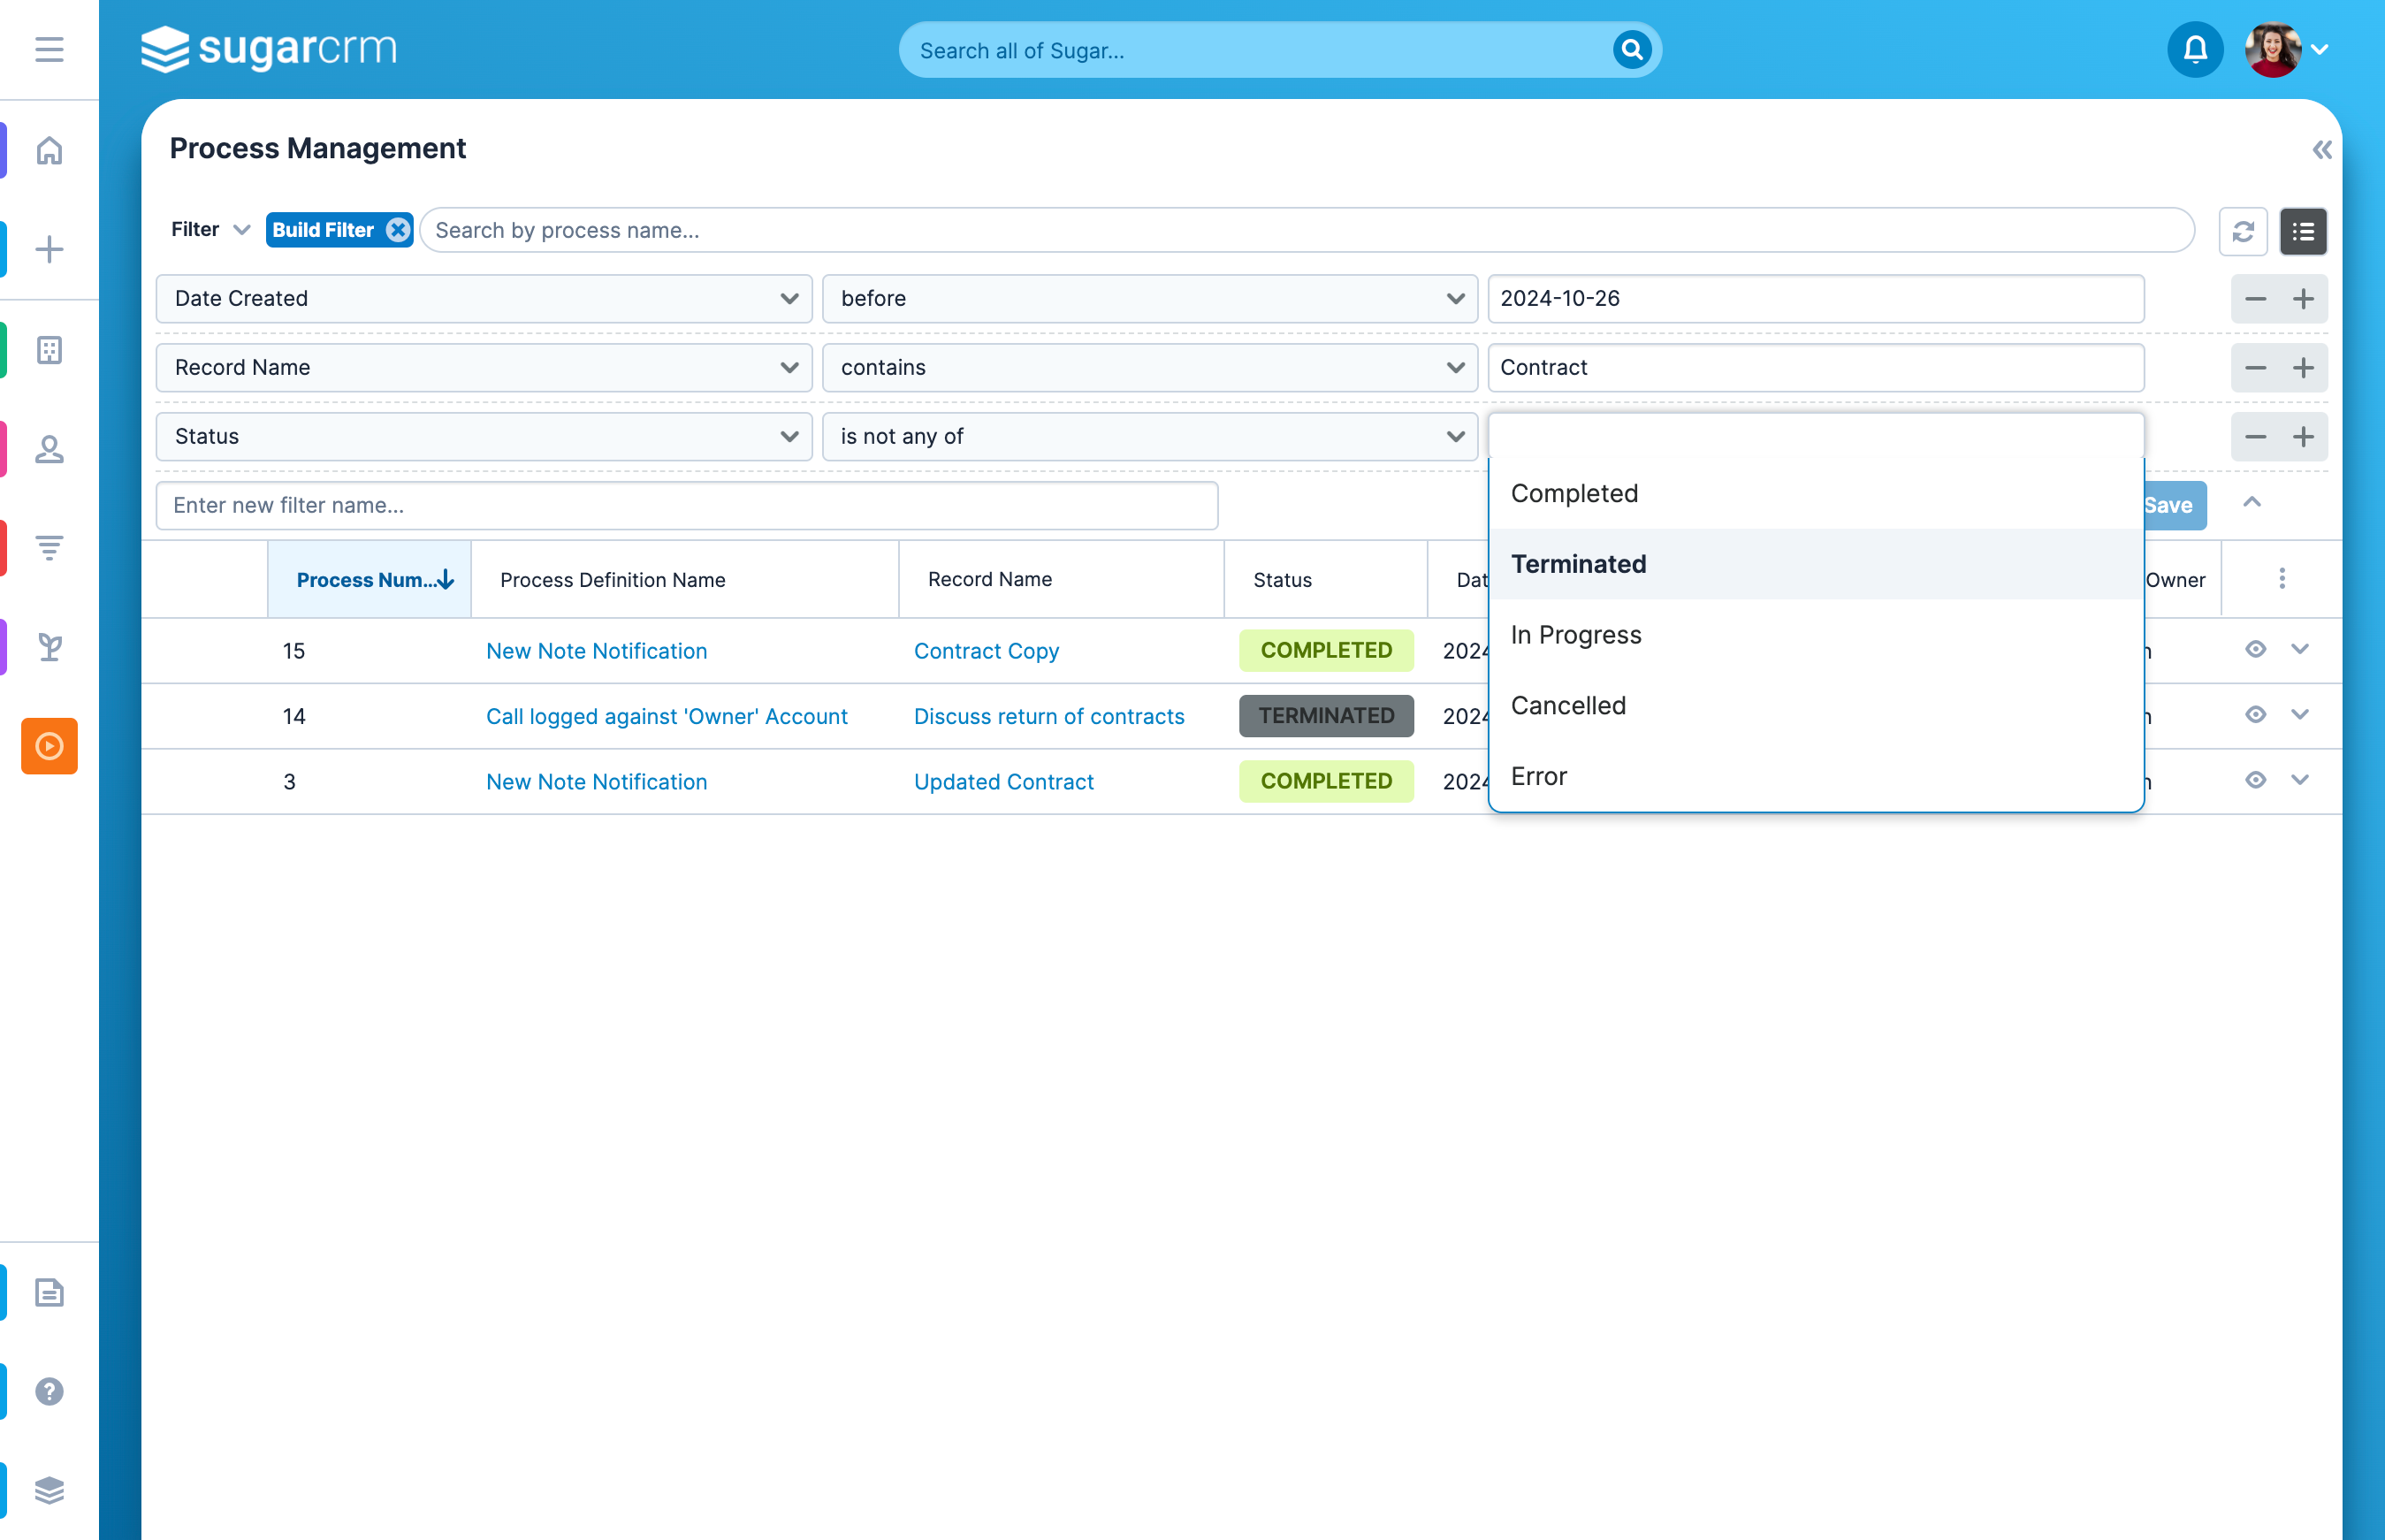Open the hamburger navigation menu
This screenshot has height=1540, width=2385.
pyautogui.click(x=49, y=49)
